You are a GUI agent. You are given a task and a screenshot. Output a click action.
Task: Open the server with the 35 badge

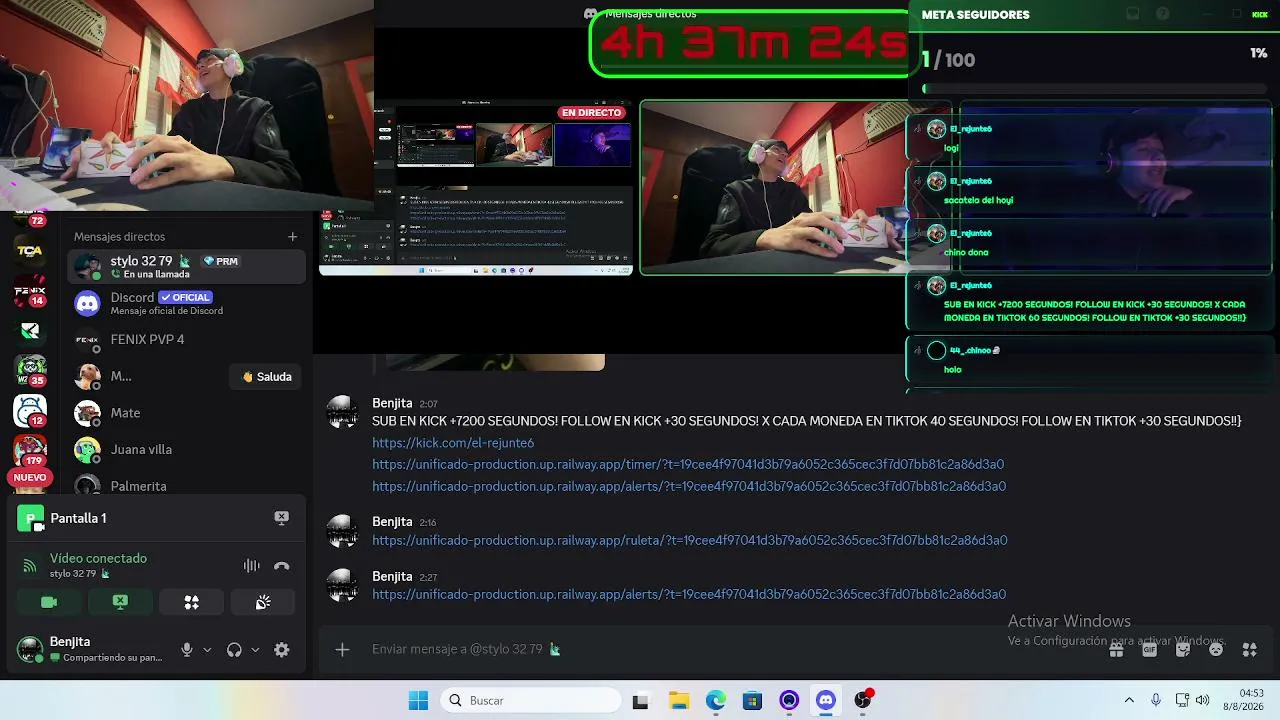click(x=30, y=370)
